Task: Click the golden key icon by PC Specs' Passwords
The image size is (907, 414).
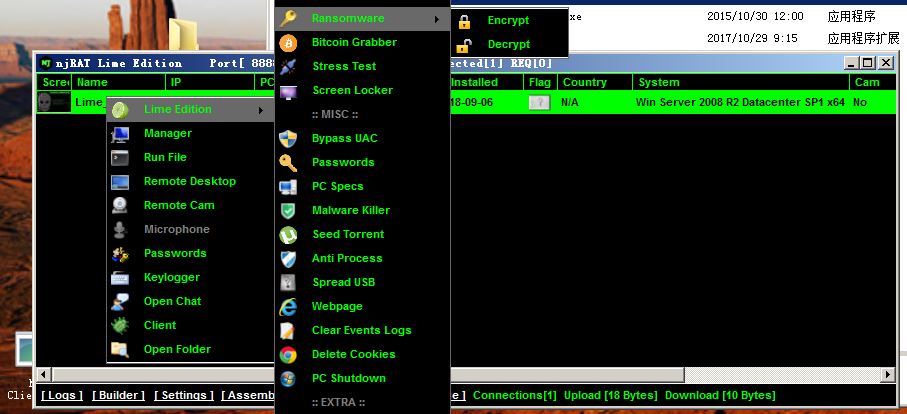Action: click(x=288, y=162)
